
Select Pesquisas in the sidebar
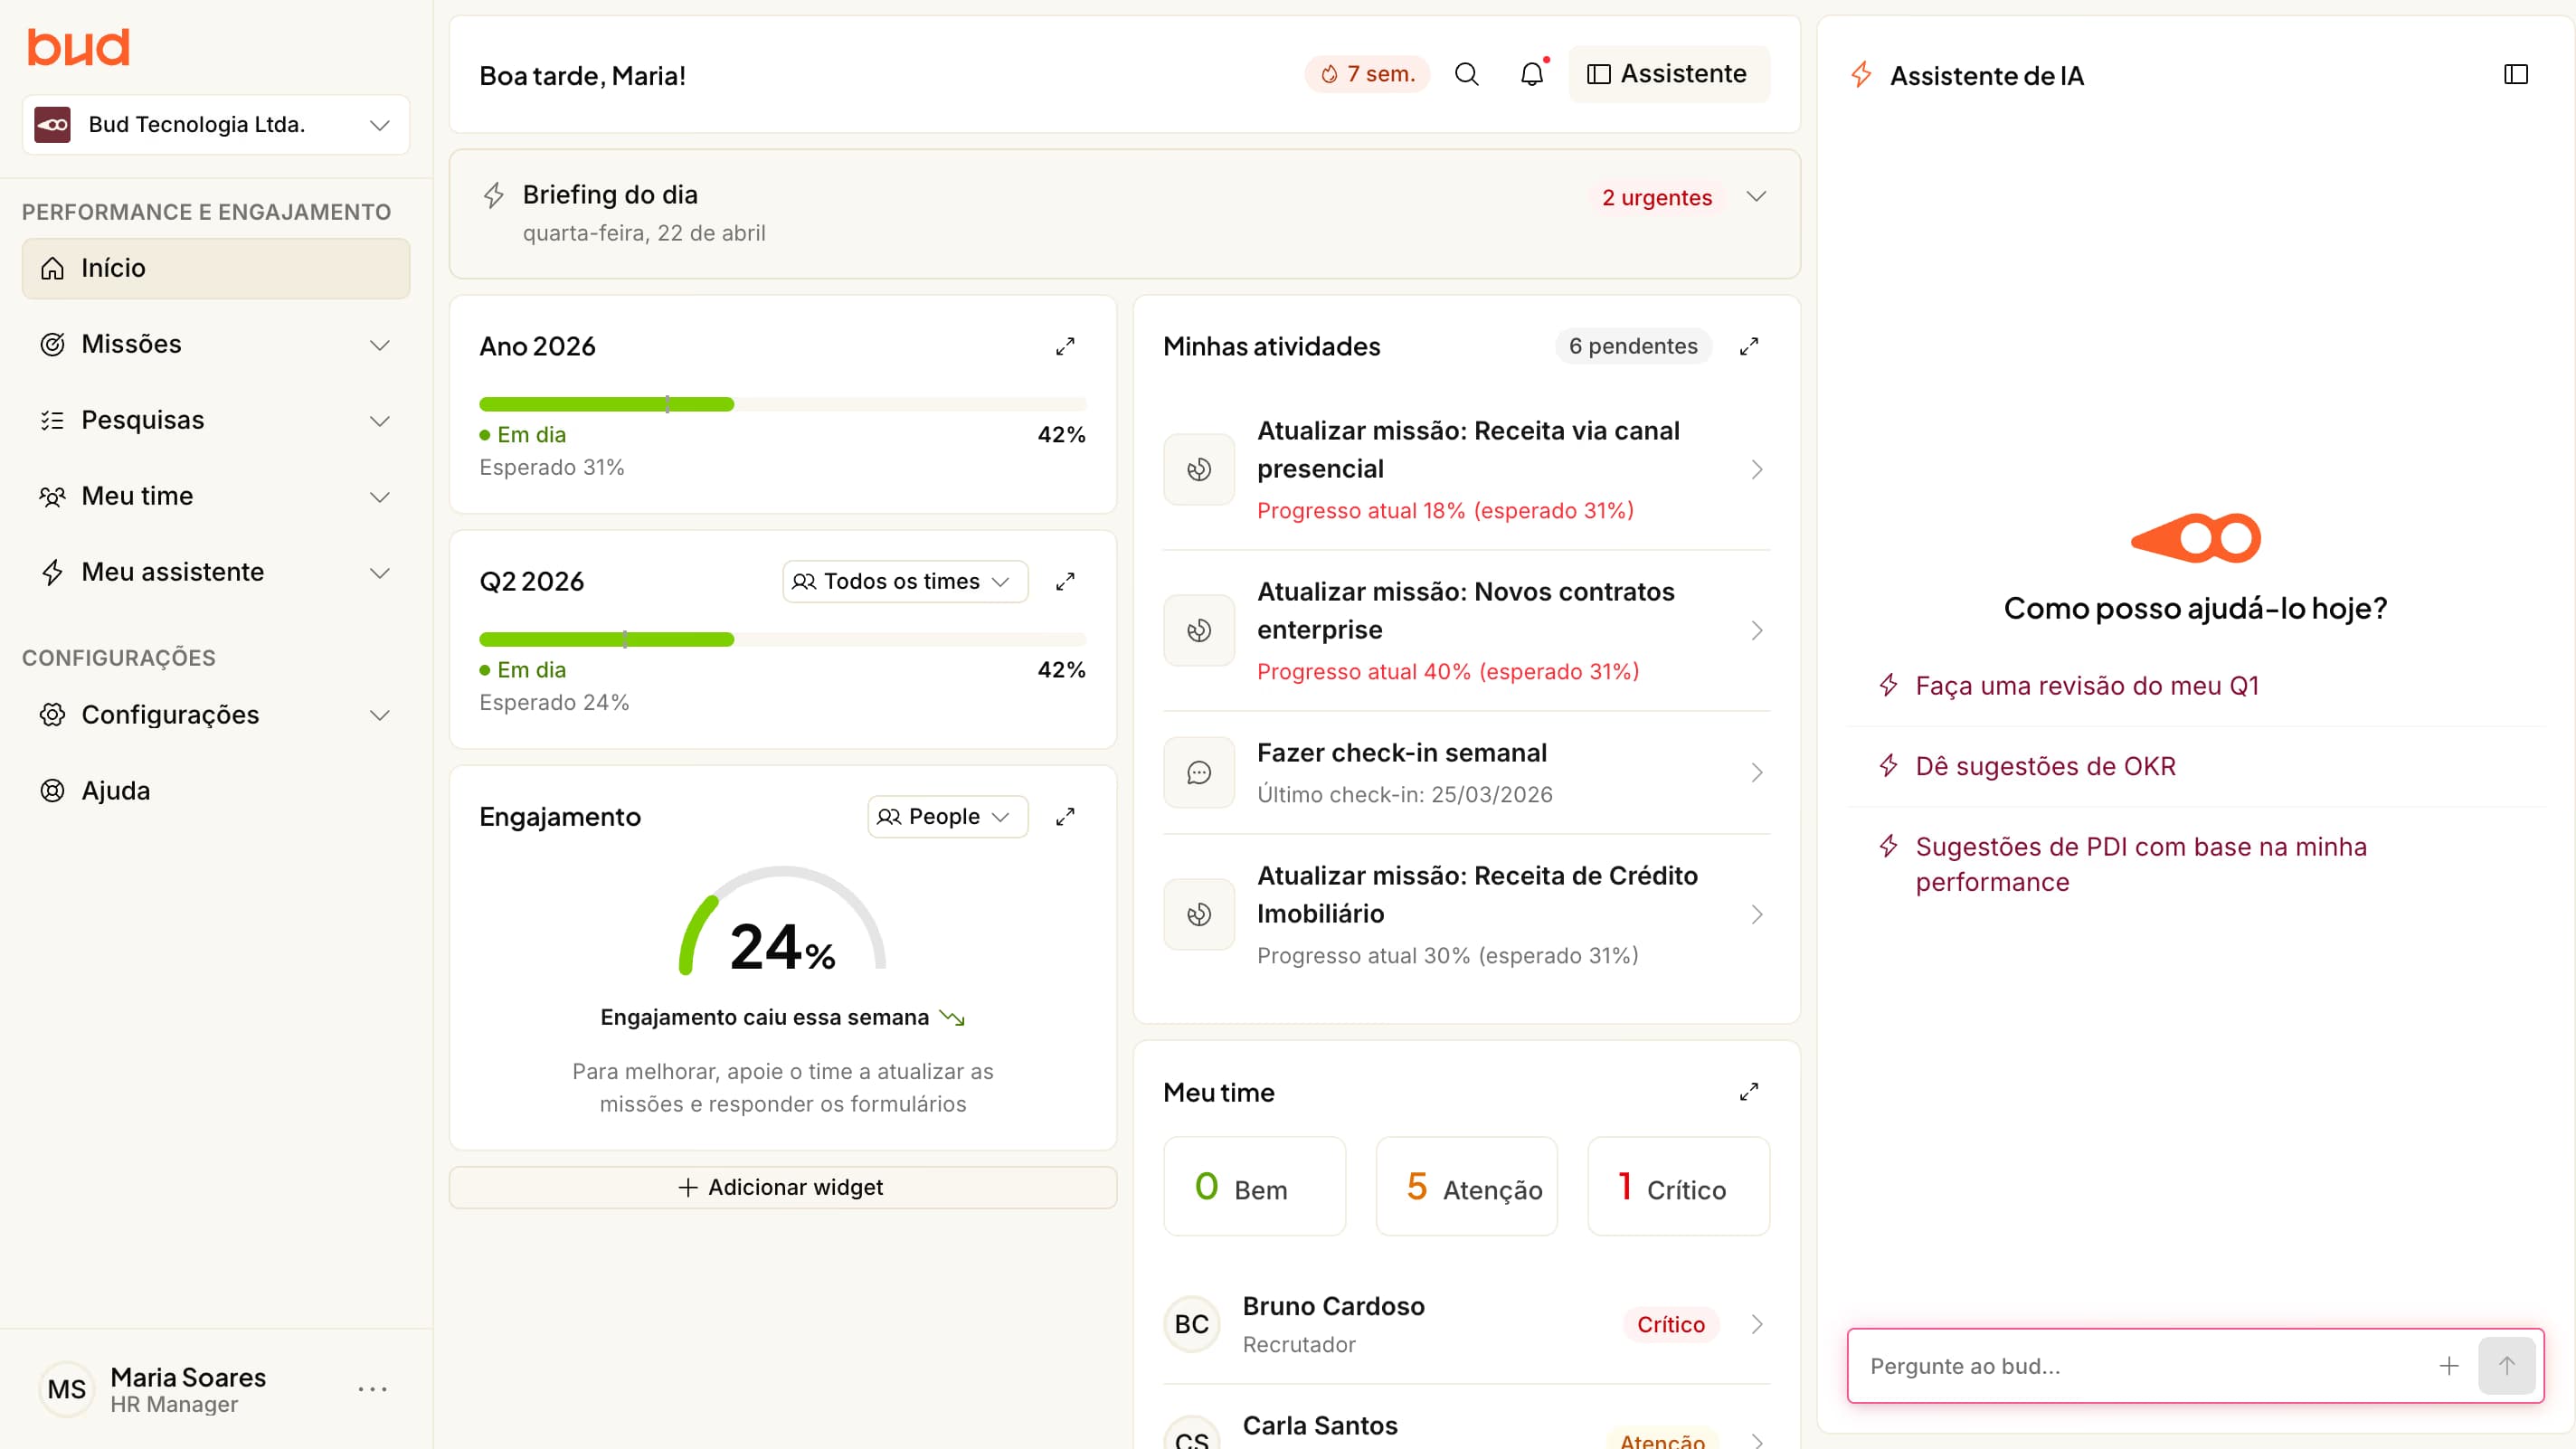[x=142, y=419]
